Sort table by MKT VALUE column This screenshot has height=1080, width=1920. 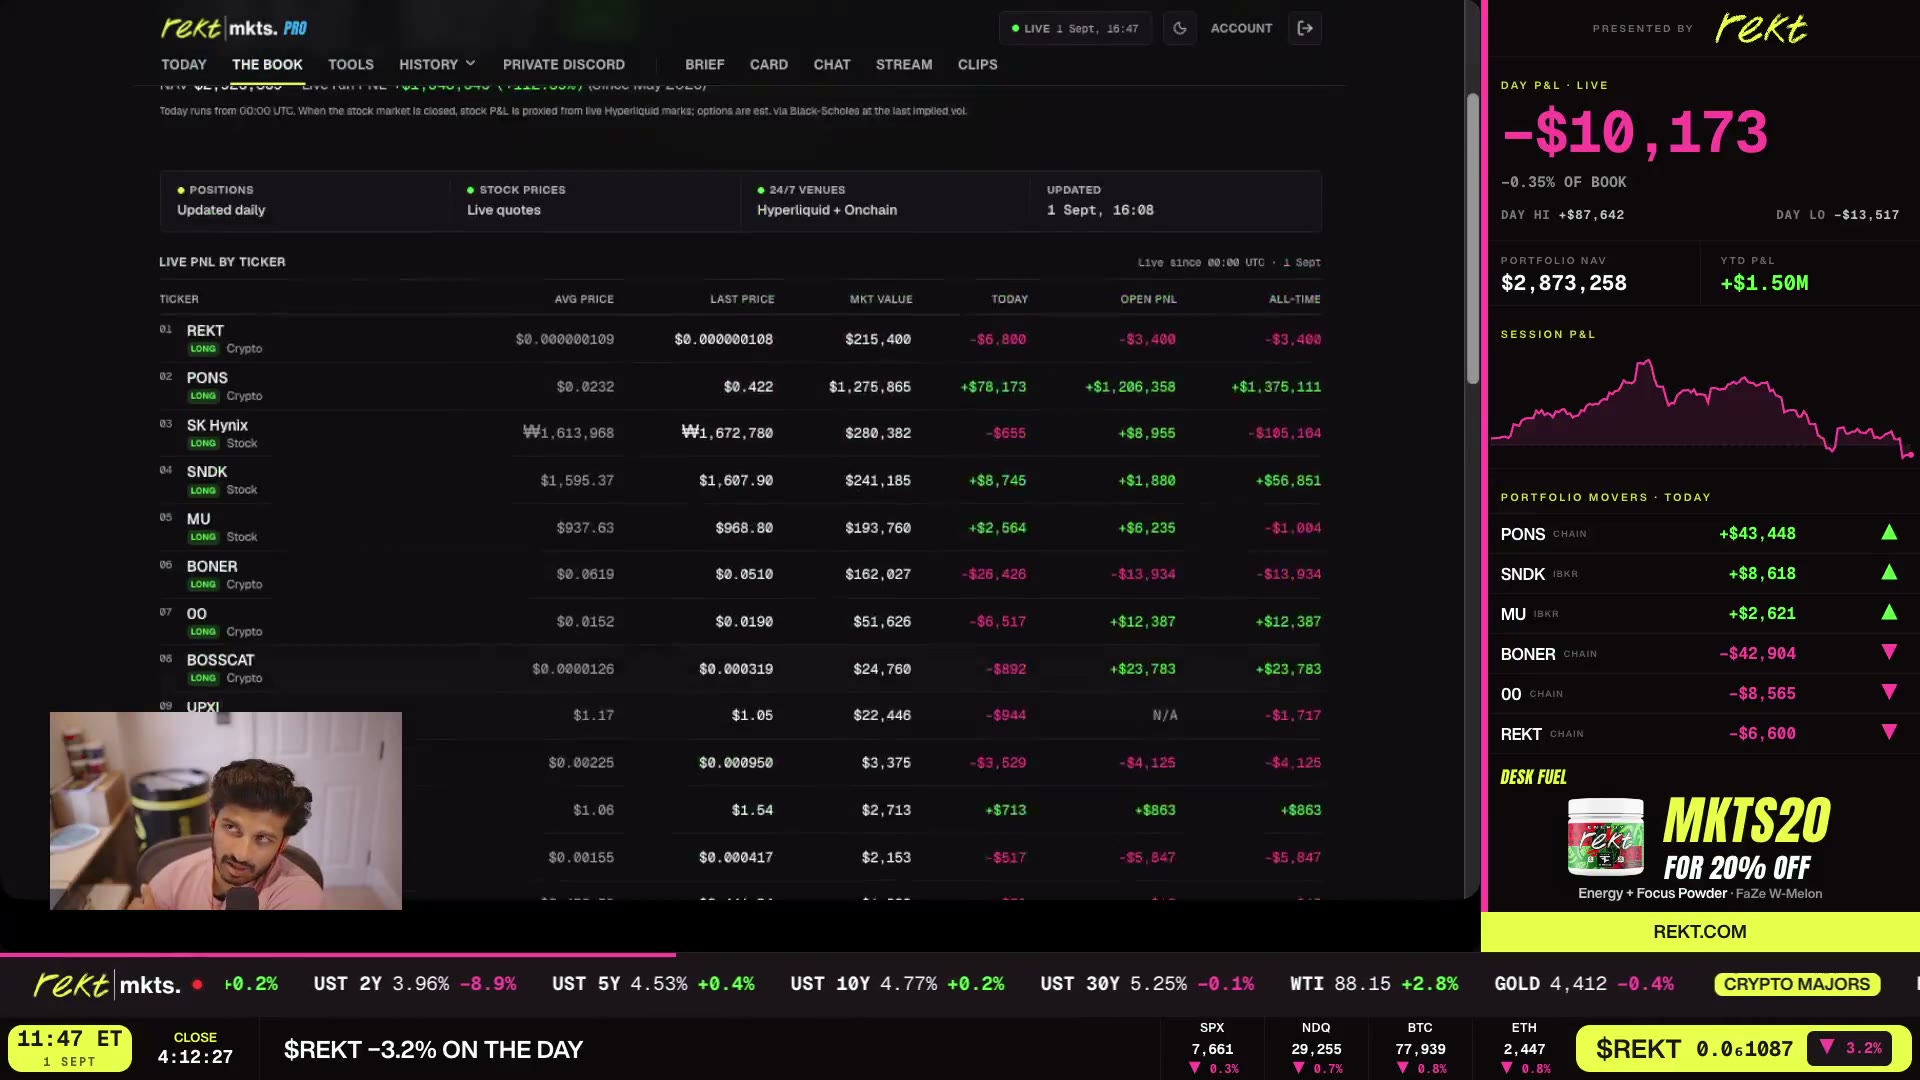coord(881,299)
